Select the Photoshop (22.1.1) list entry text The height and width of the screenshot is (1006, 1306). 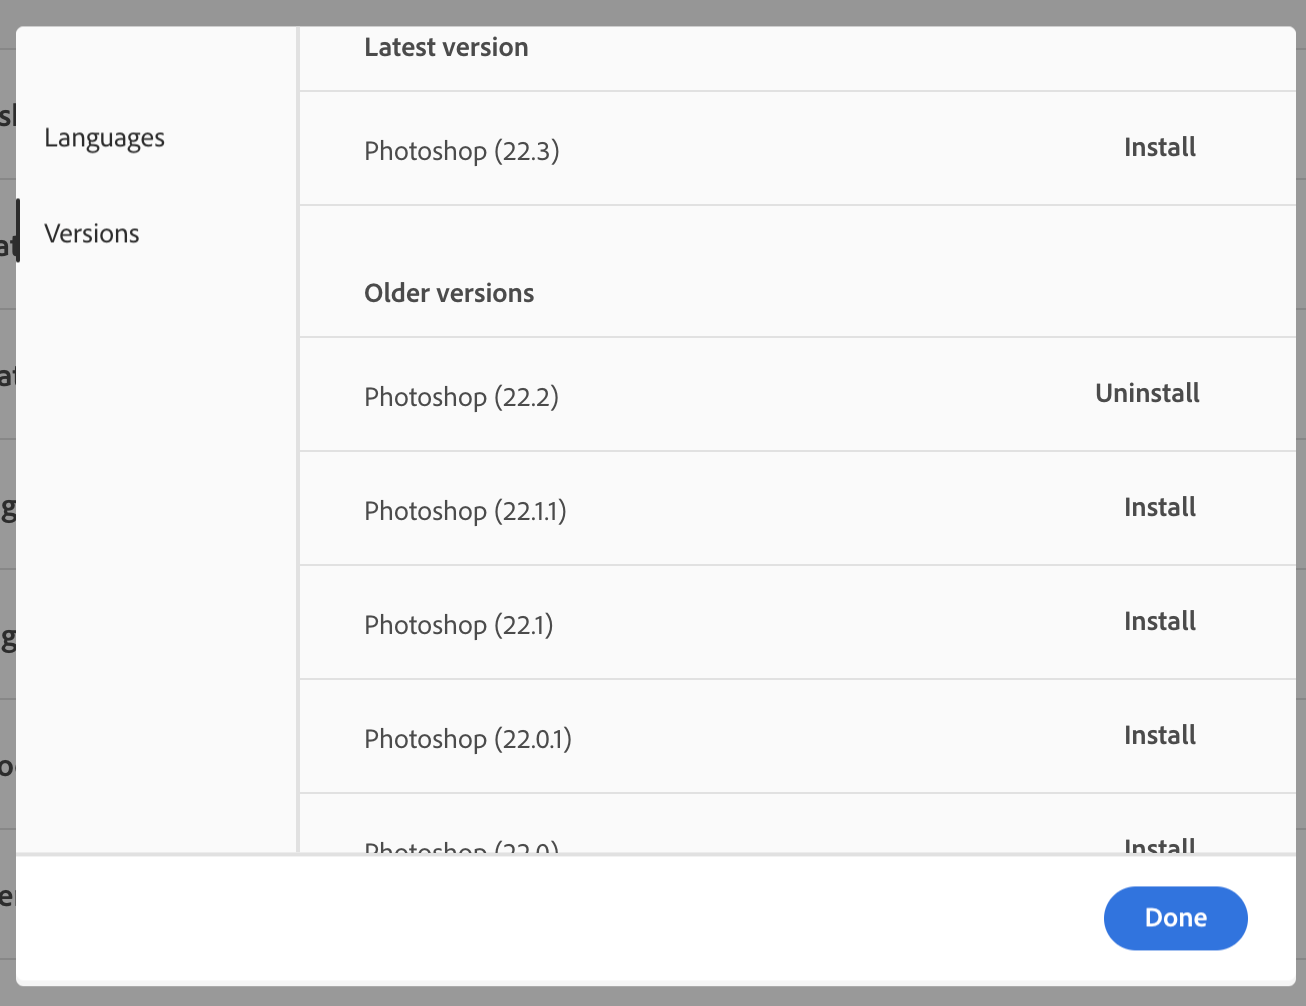coord(465,511)
